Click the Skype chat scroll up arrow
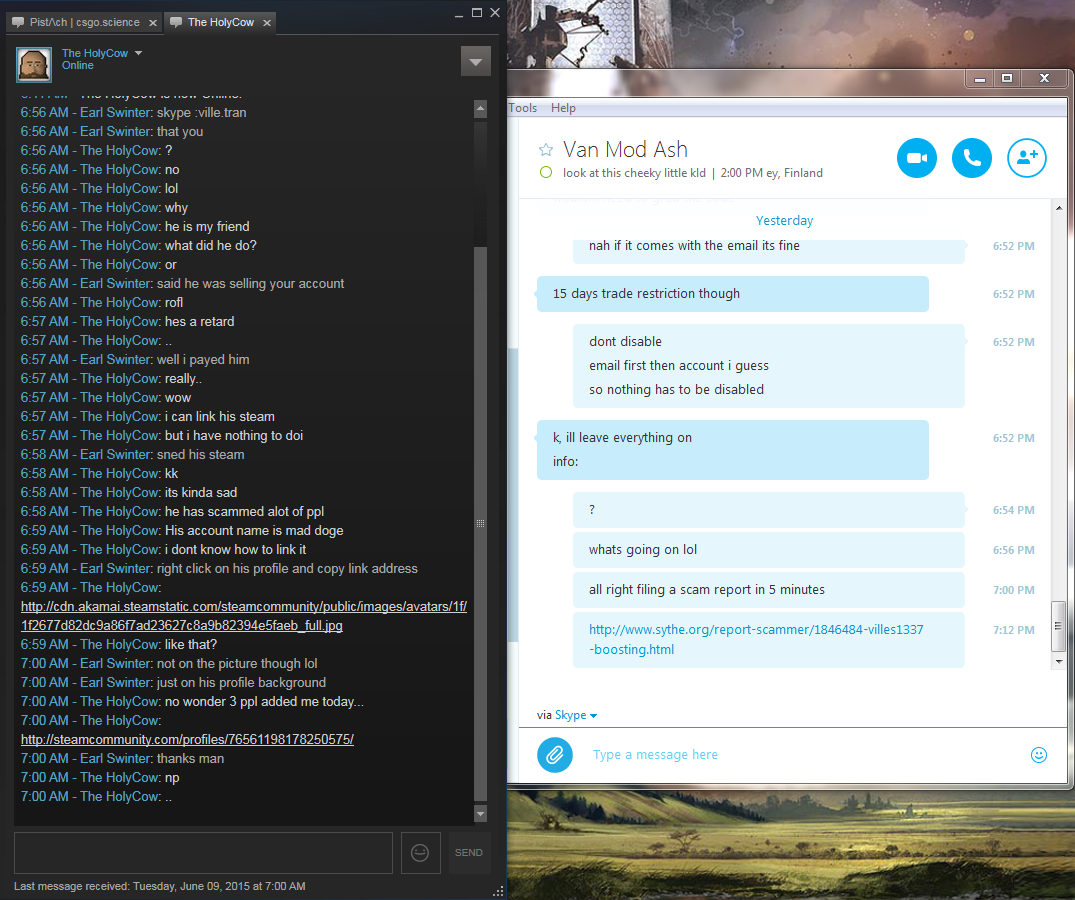This screenshot has height=900, width=1075. click(x=1059, y=208)
